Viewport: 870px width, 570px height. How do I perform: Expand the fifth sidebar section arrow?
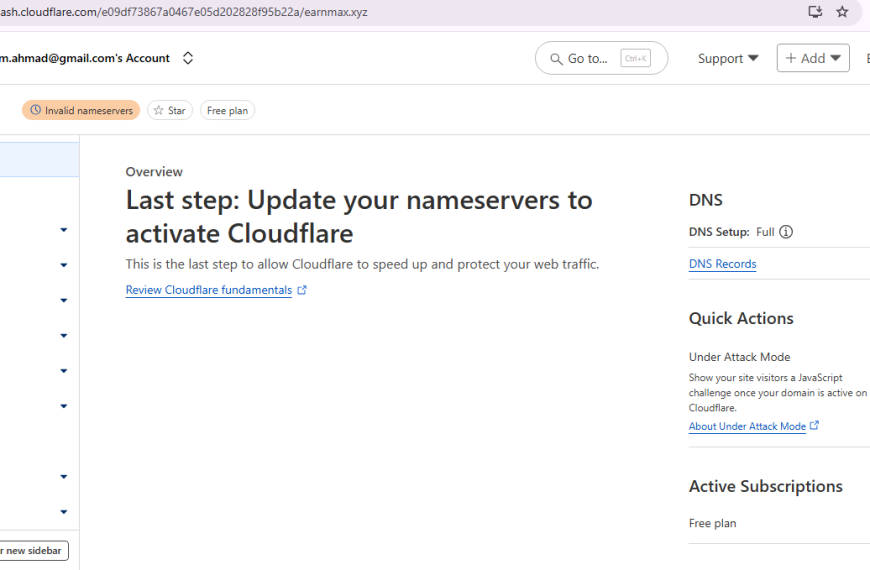[x=64, y=371]
